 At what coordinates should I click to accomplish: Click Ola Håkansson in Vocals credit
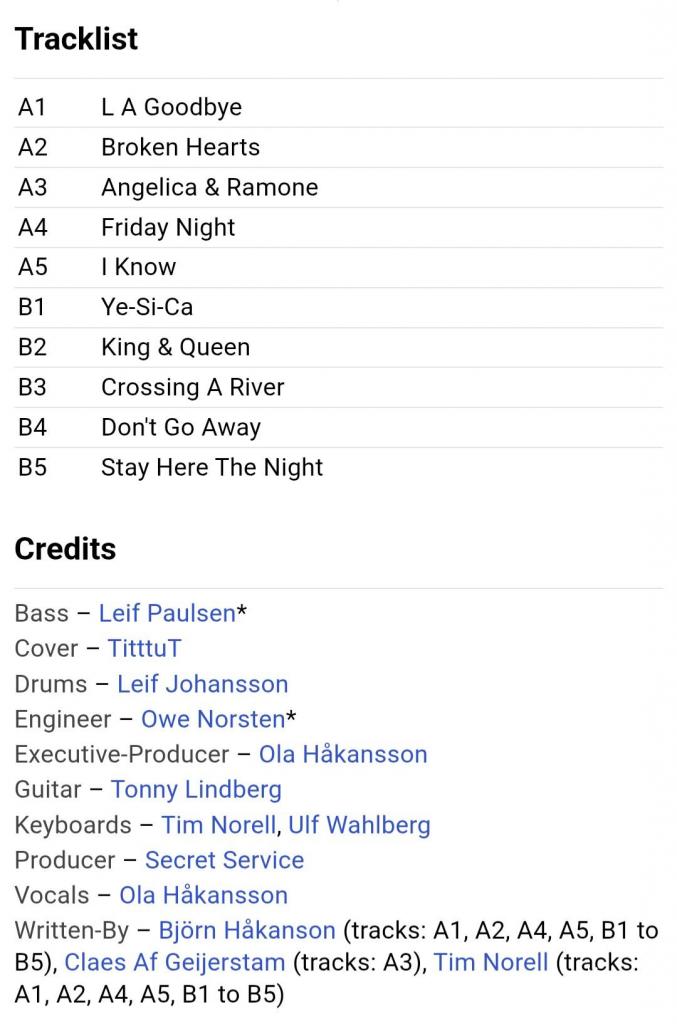tap(203, 895)
